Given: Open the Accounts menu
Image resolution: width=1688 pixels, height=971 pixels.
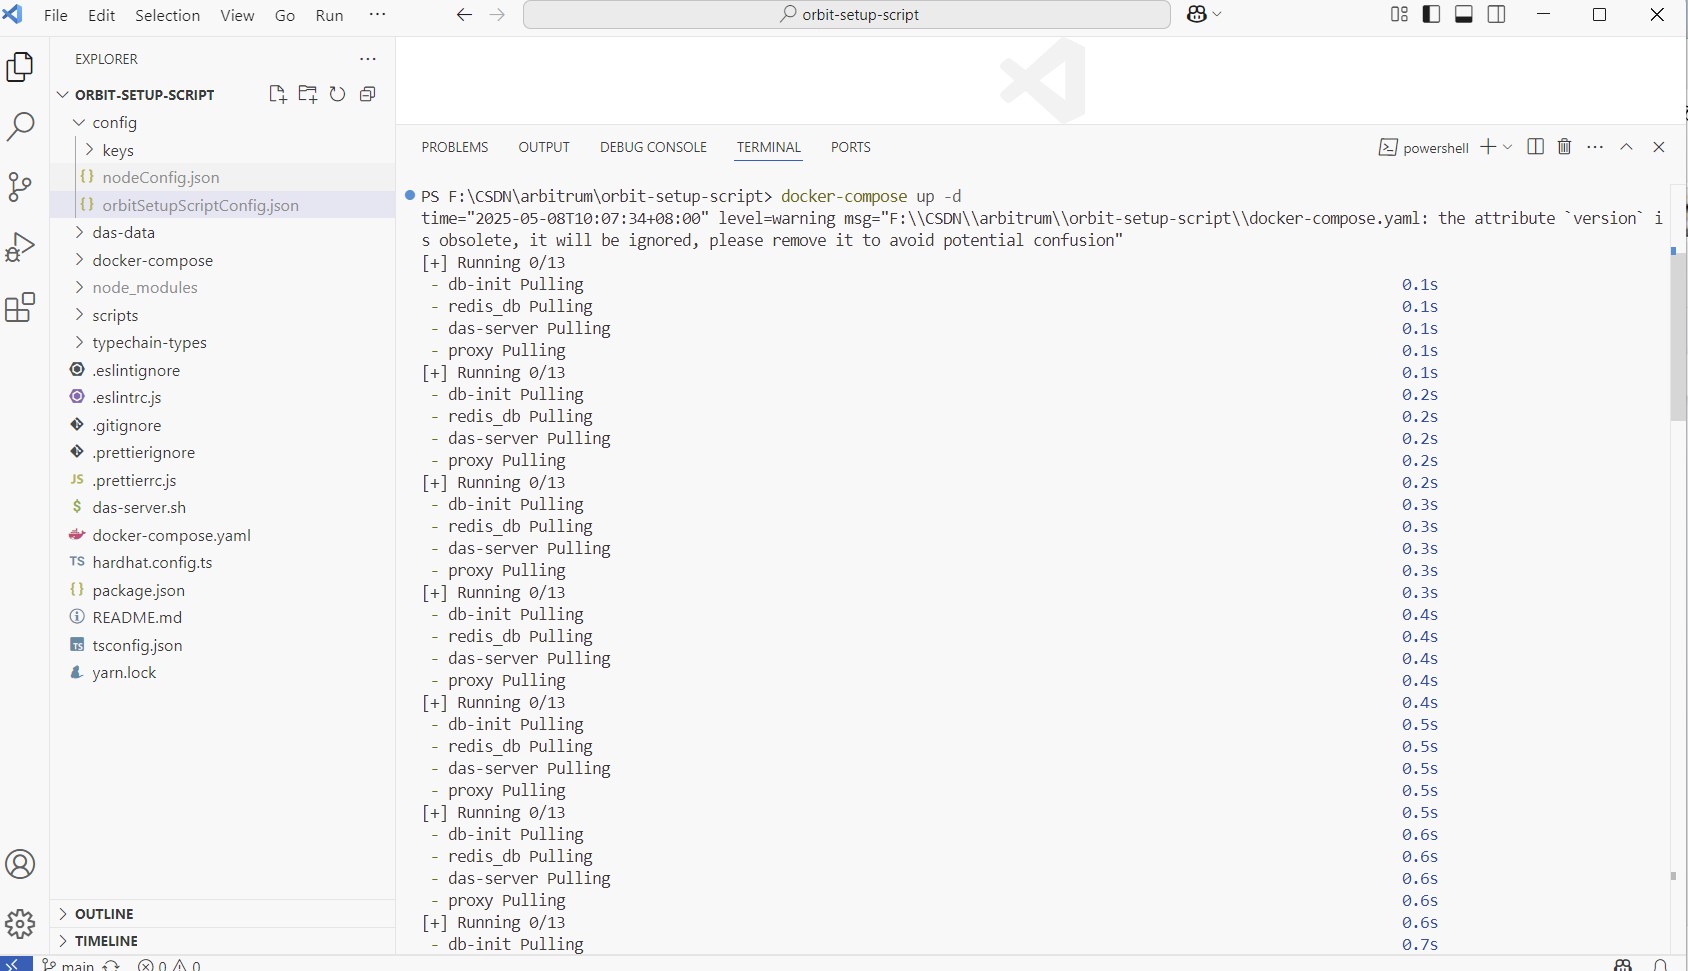Looking at the screenshot, I should point(20,864).
